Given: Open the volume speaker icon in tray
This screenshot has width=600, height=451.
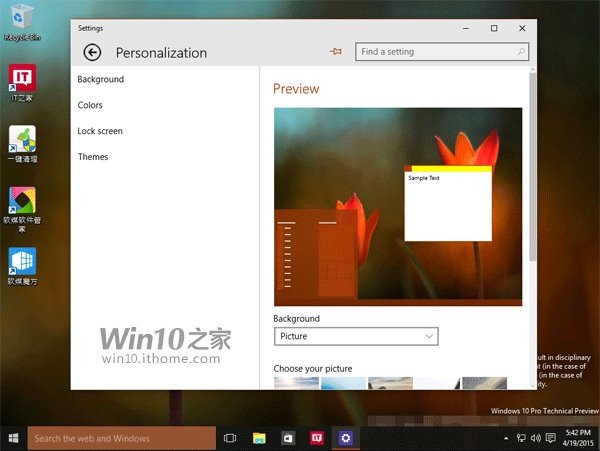Looking at the screenshot, I should click(535, 438).
